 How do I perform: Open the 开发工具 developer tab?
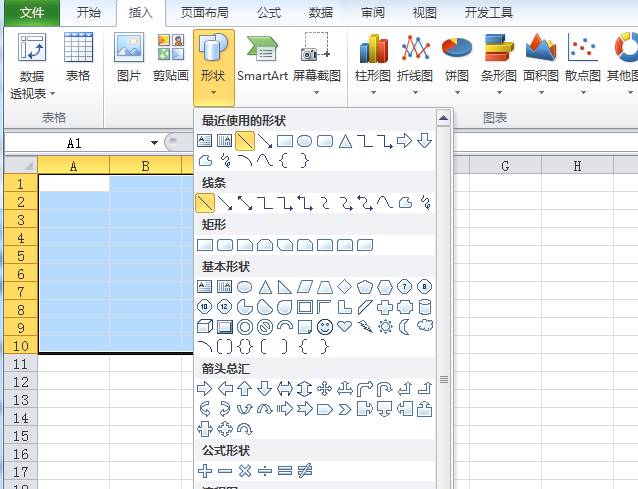tap(489, 13)
